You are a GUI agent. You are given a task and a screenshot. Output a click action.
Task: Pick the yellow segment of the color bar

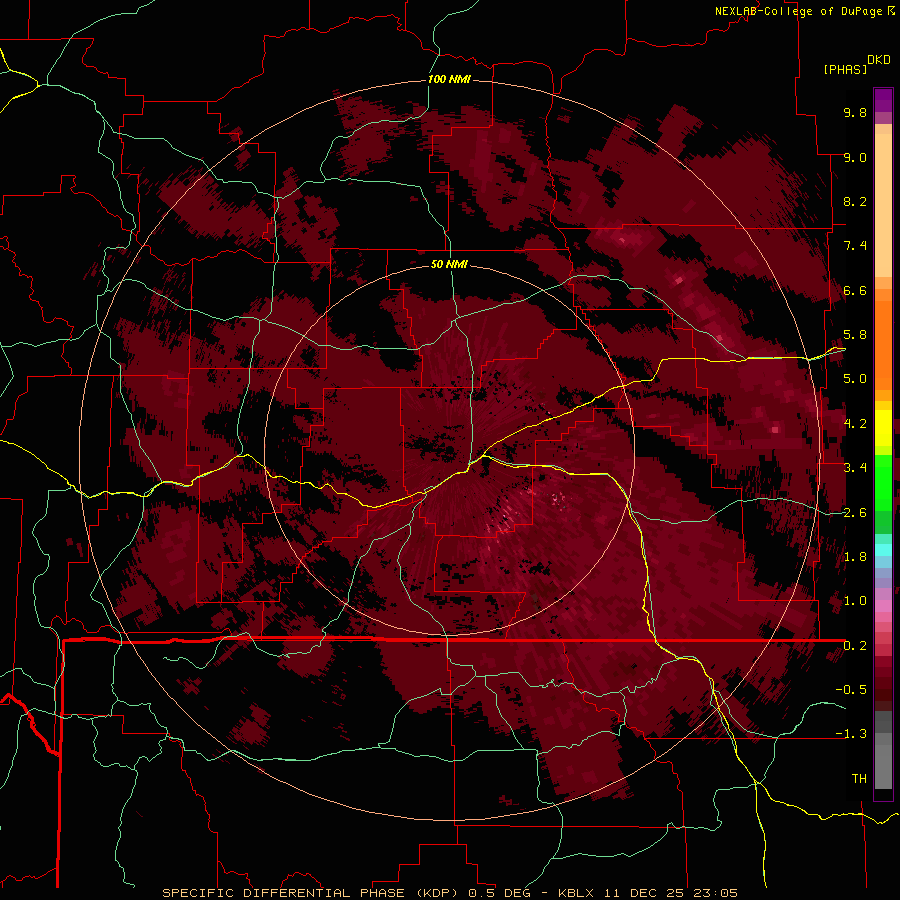point(883,428)
